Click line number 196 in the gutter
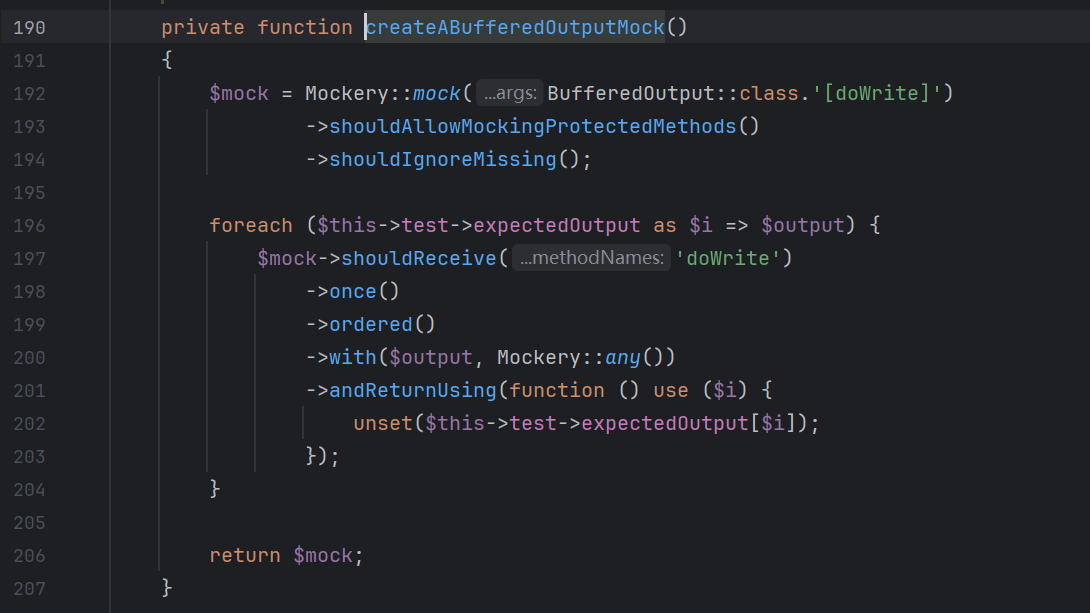 coord(29,225)
